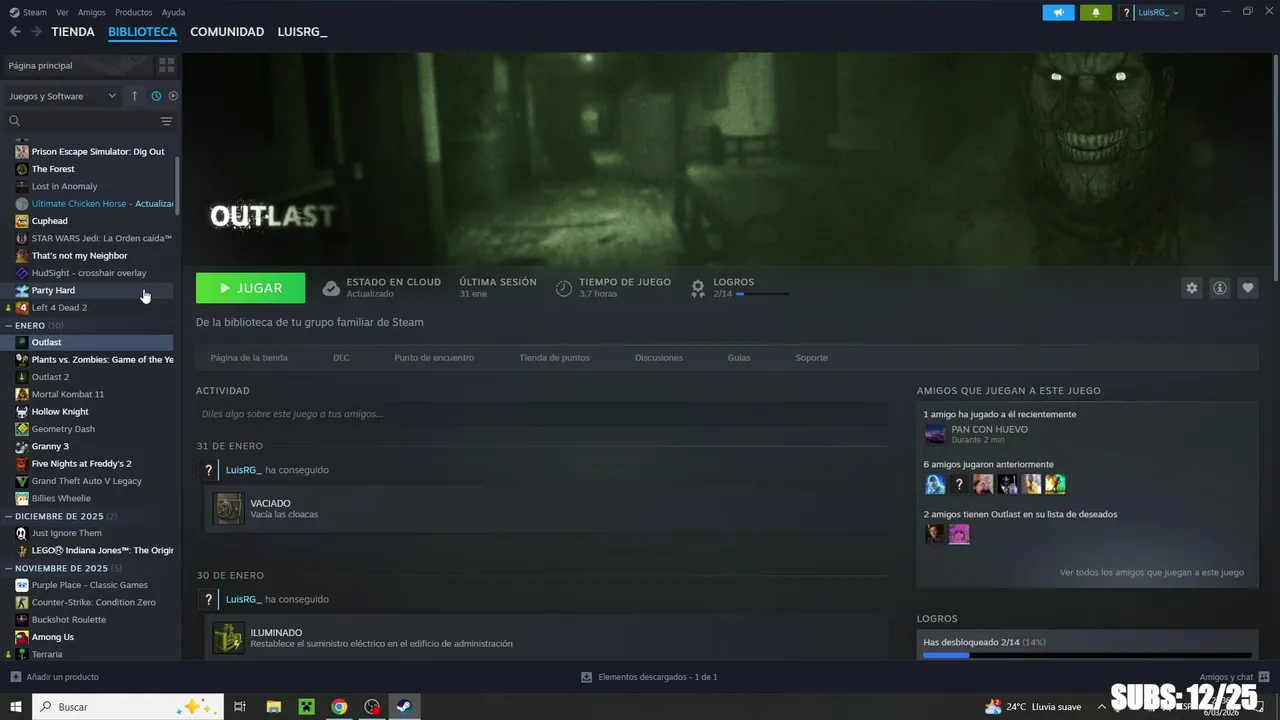The height and width of the screenshot is (720, 1280).
Task: Open the Discusiones link
Action: 659,357
